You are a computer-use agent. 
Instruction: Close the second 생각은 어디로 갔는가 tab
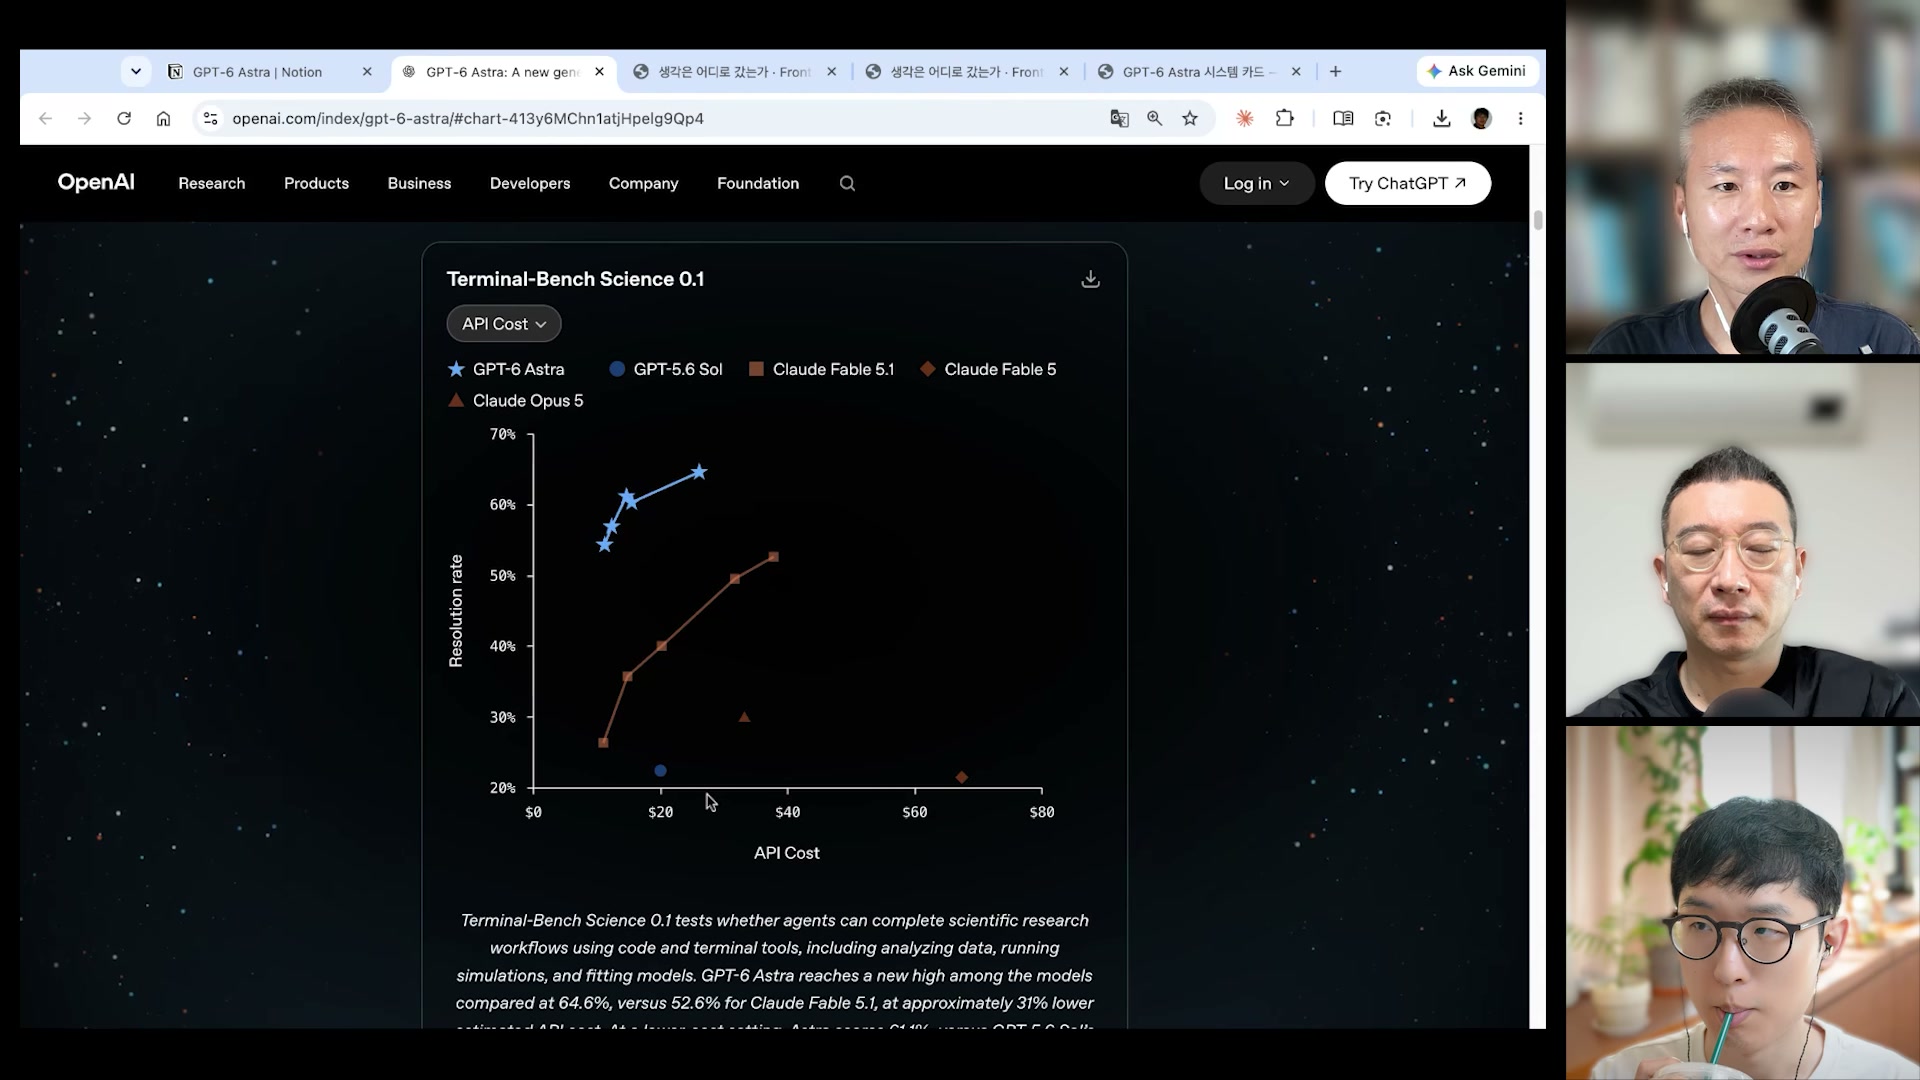(1063, 72)
